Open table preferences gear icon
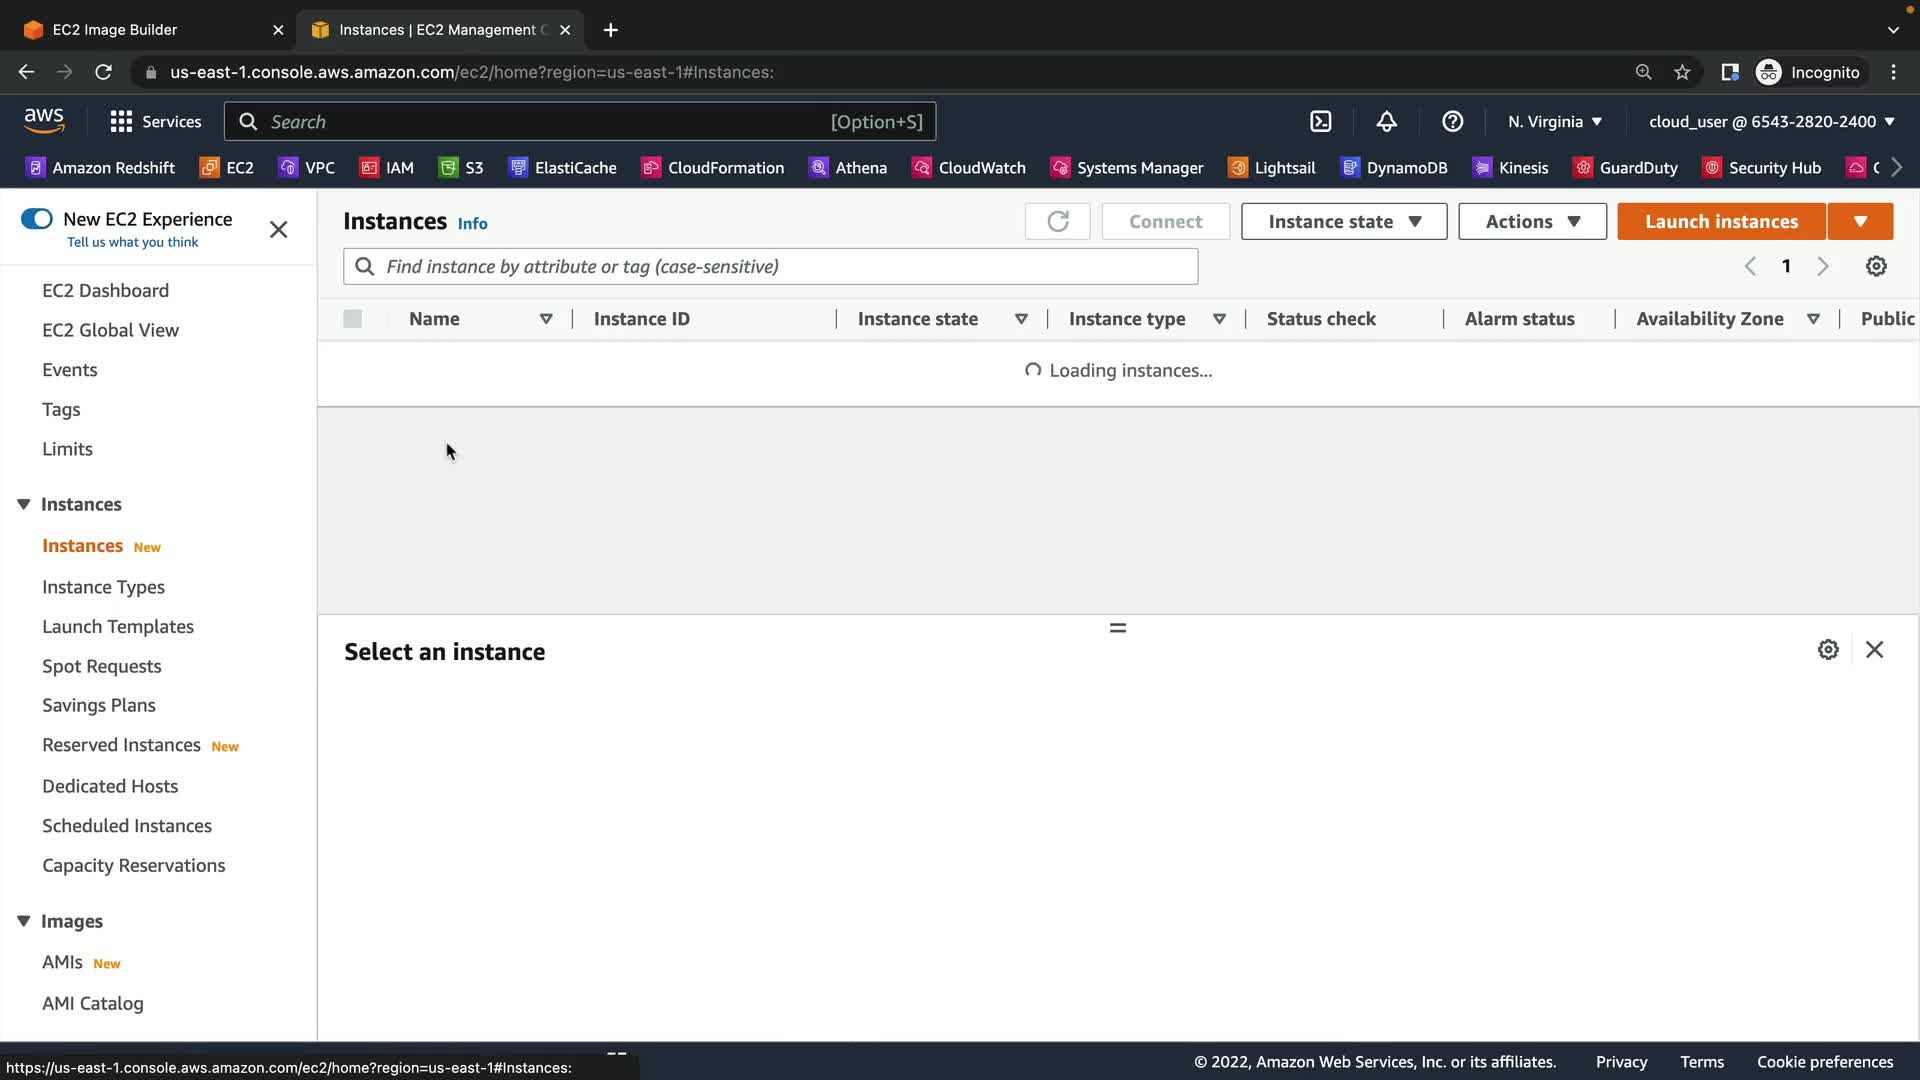The height and width of the screenshot is (1080, 1920). (1876, 266)
